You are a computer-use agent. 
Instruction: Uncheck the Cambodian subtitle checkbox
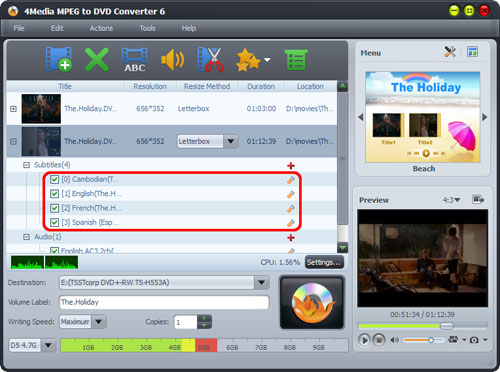[x=54, y=180]
